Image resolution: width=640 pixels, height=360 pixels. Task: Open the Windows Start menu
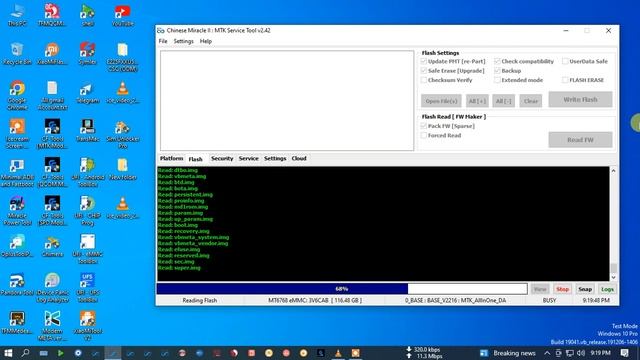pyautogui.click(x=8, y=353)
